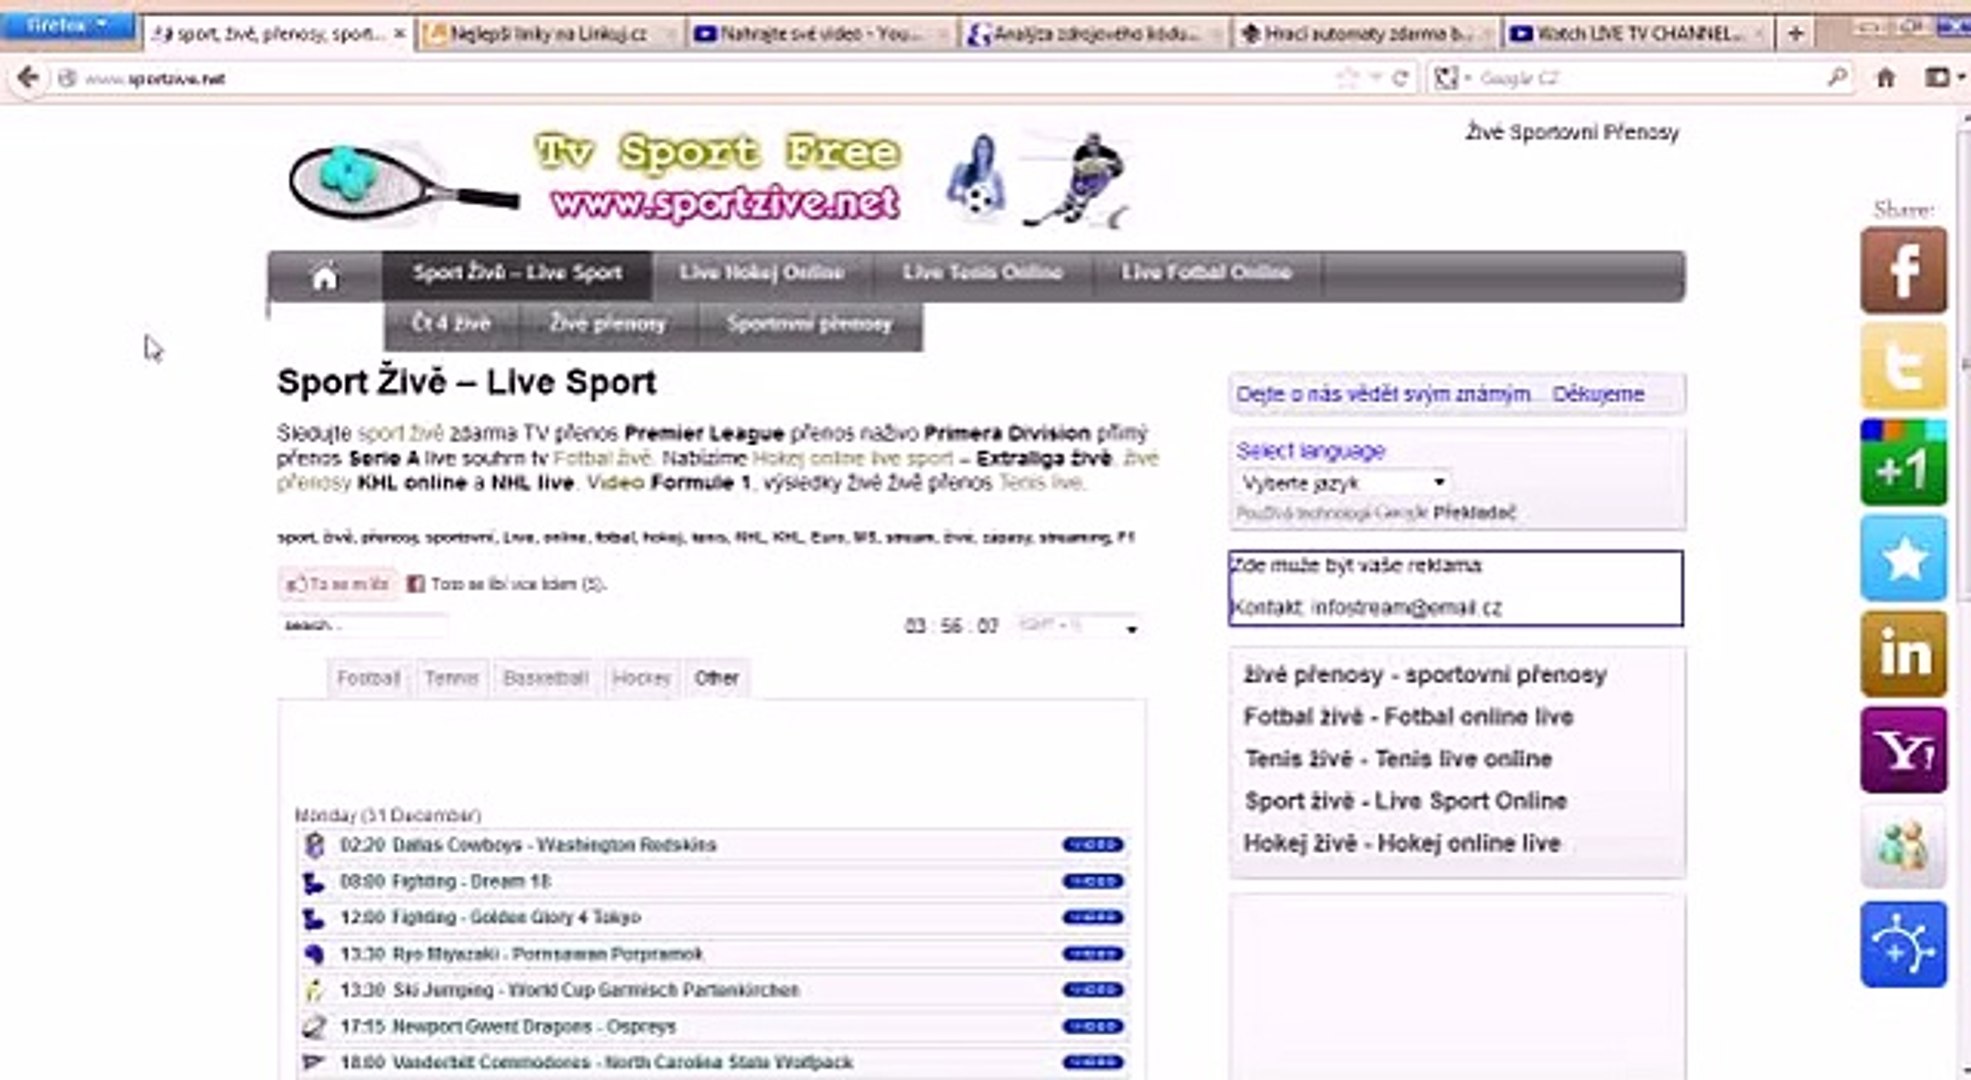Share page on LinkedIn
Viewport: 1971px width, 1080px height.
coord(1903,655)
